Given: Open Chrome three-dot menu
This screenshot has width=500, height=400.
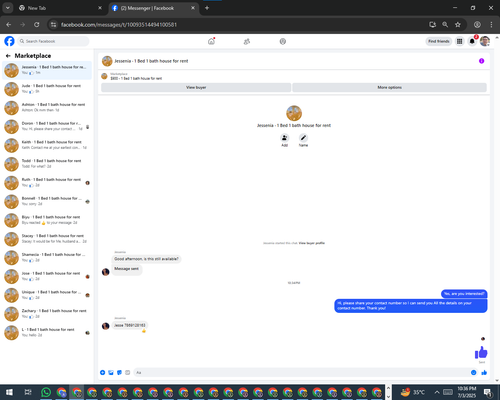Looking at the screenshot, I should (x=491, y=25).
